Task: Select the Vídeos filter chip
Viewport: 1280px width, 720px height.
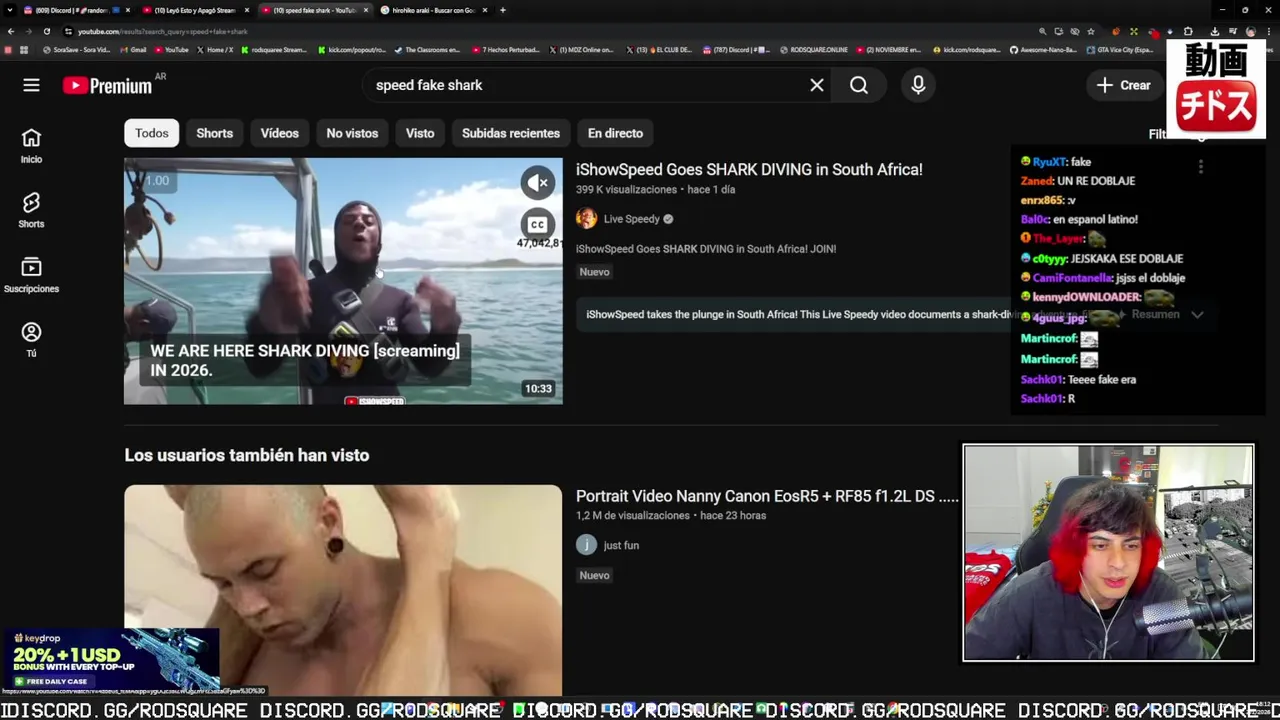Action: coord(280,133)
